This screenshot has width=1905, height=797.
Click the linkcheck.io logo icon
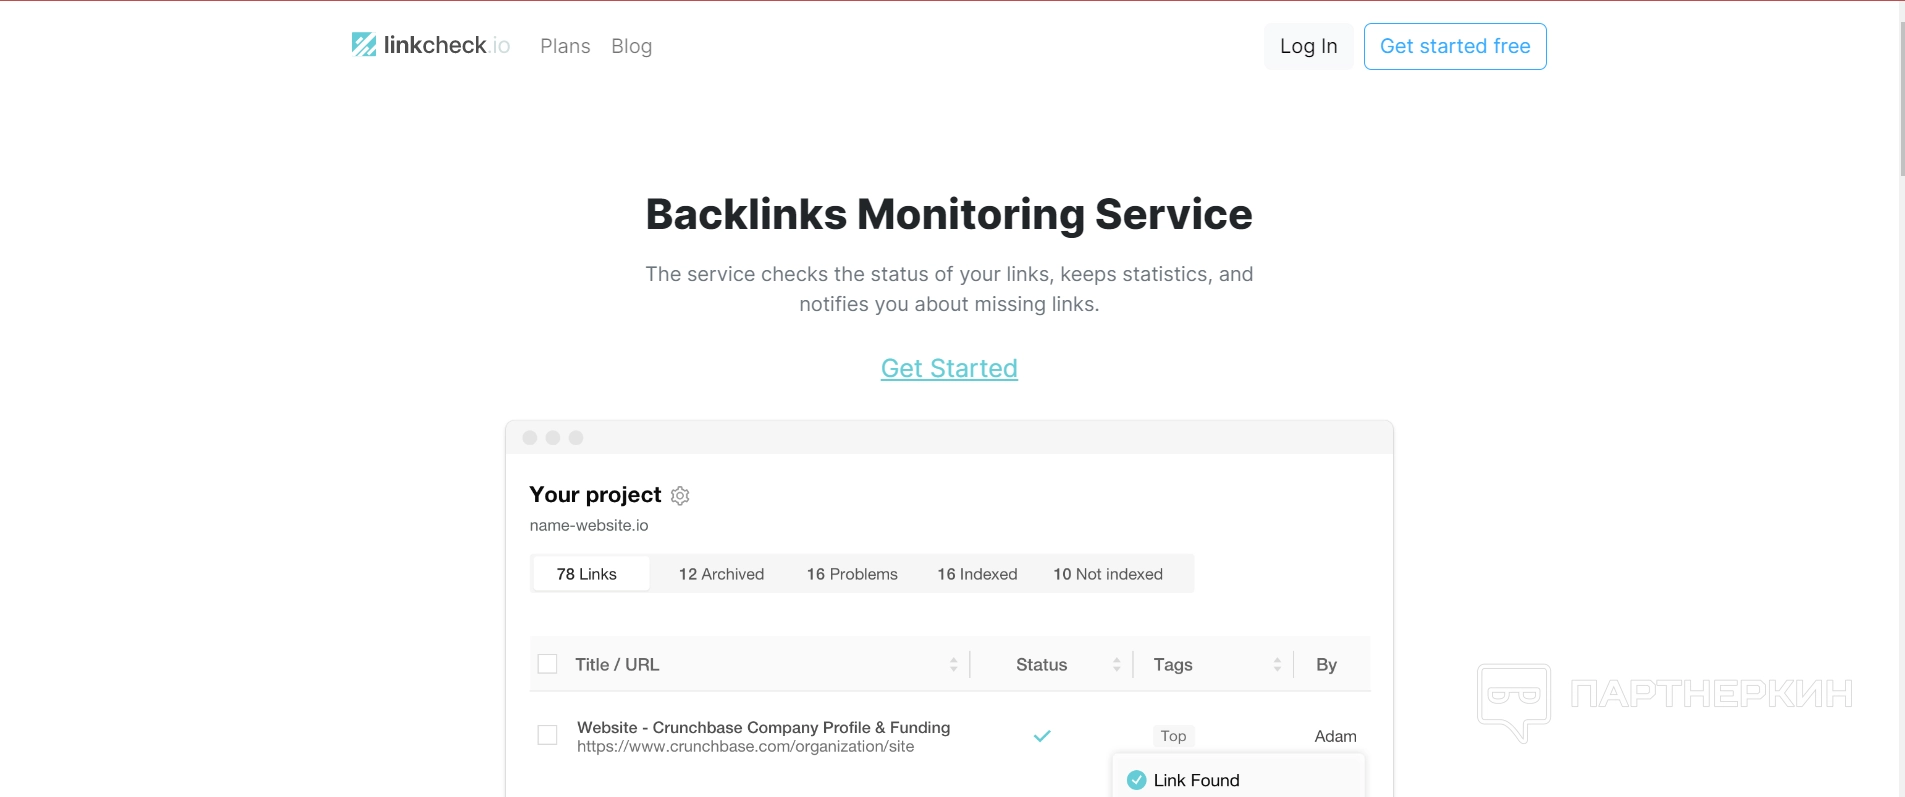tap(364, 45)
